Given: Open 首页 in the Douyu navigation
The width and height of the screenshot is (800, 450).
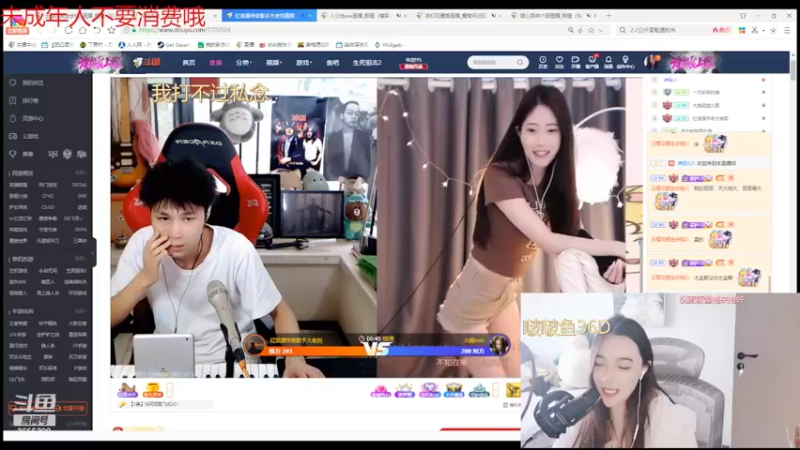Looking at the screenshot, I should point(189,63).
